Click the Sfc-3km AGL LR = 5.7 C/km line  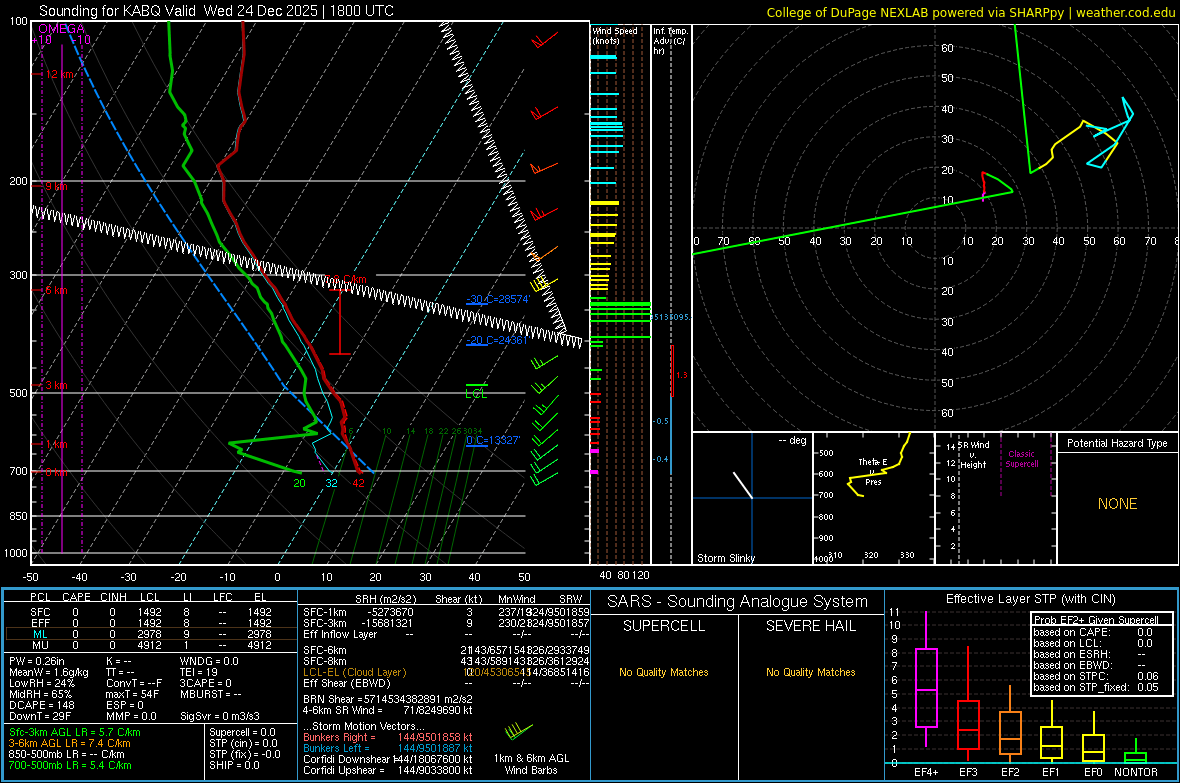[75, 732]
